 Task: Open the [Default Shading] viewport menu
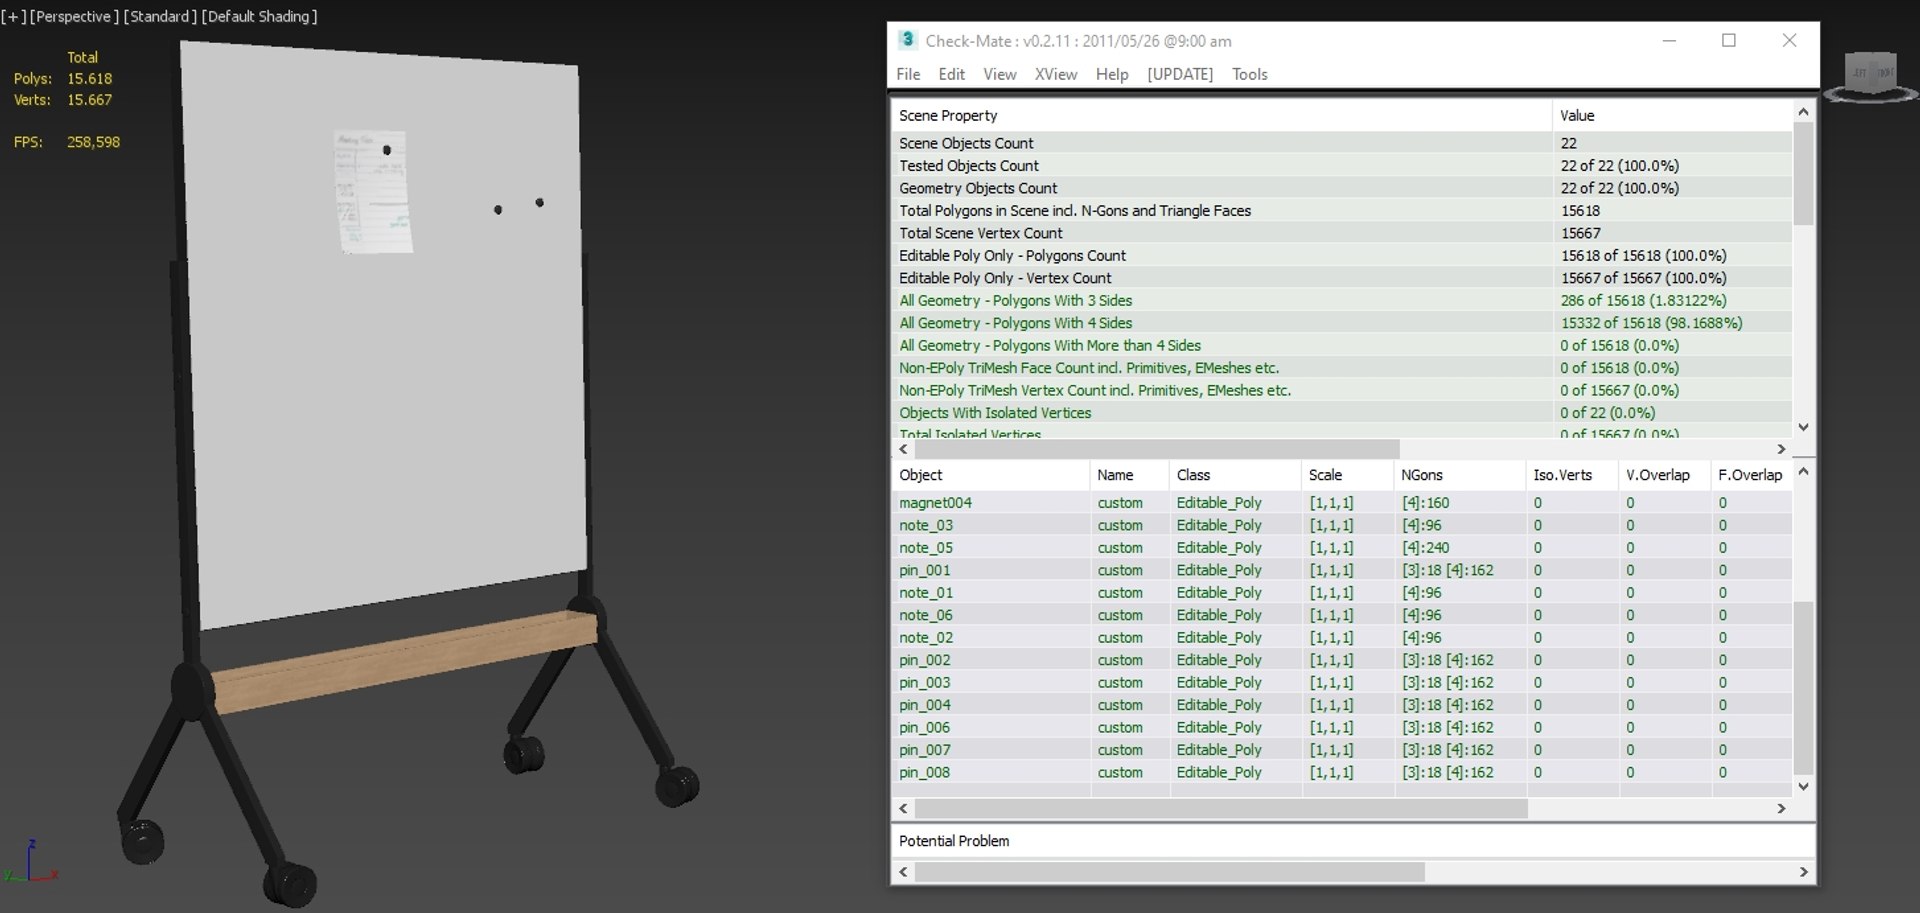[260, 17]
